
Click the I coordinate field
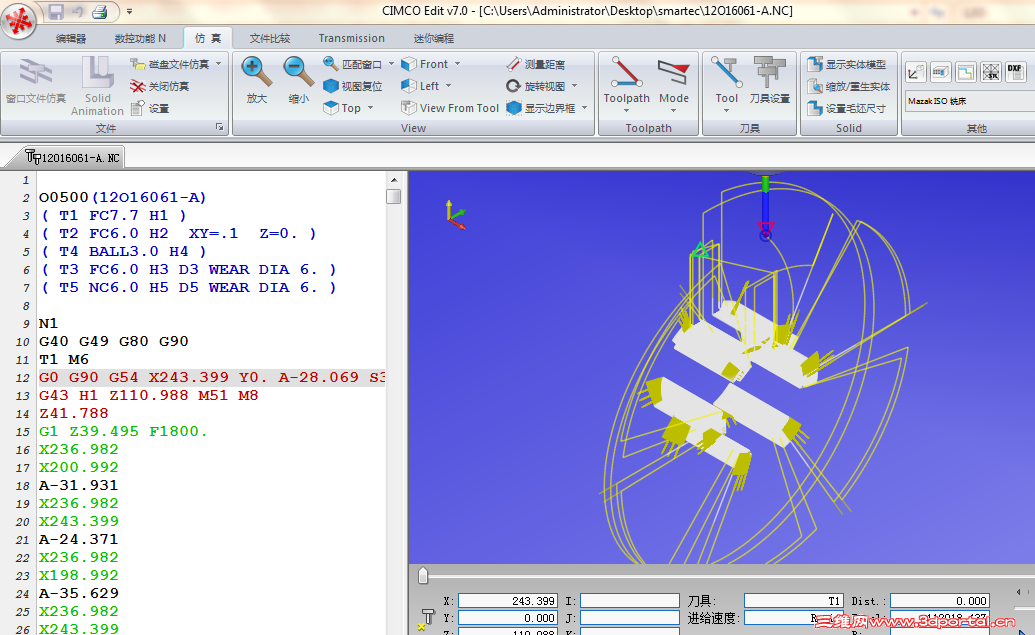pos(630,601)
